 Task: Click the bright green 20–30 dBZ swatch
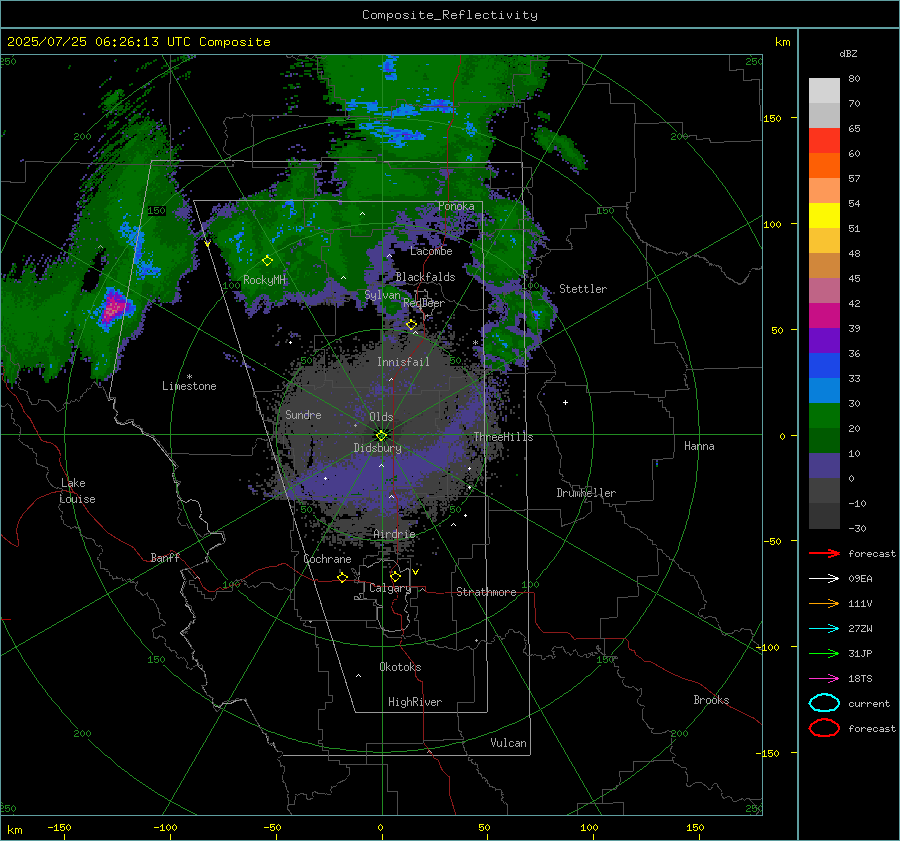[824, 416]
